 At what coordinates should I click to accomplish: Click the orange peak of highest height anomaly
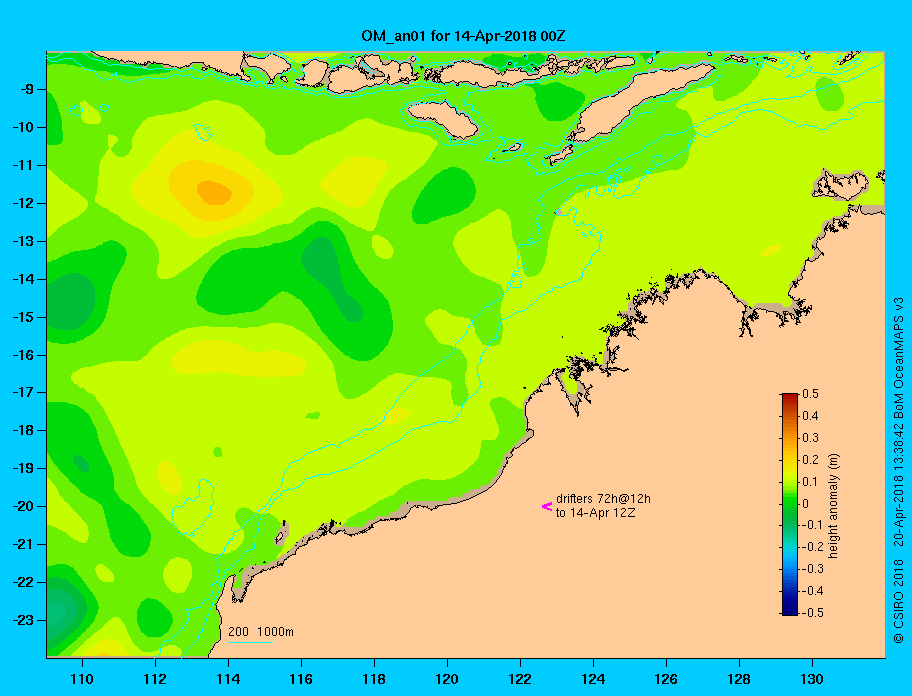pos(214,192)
